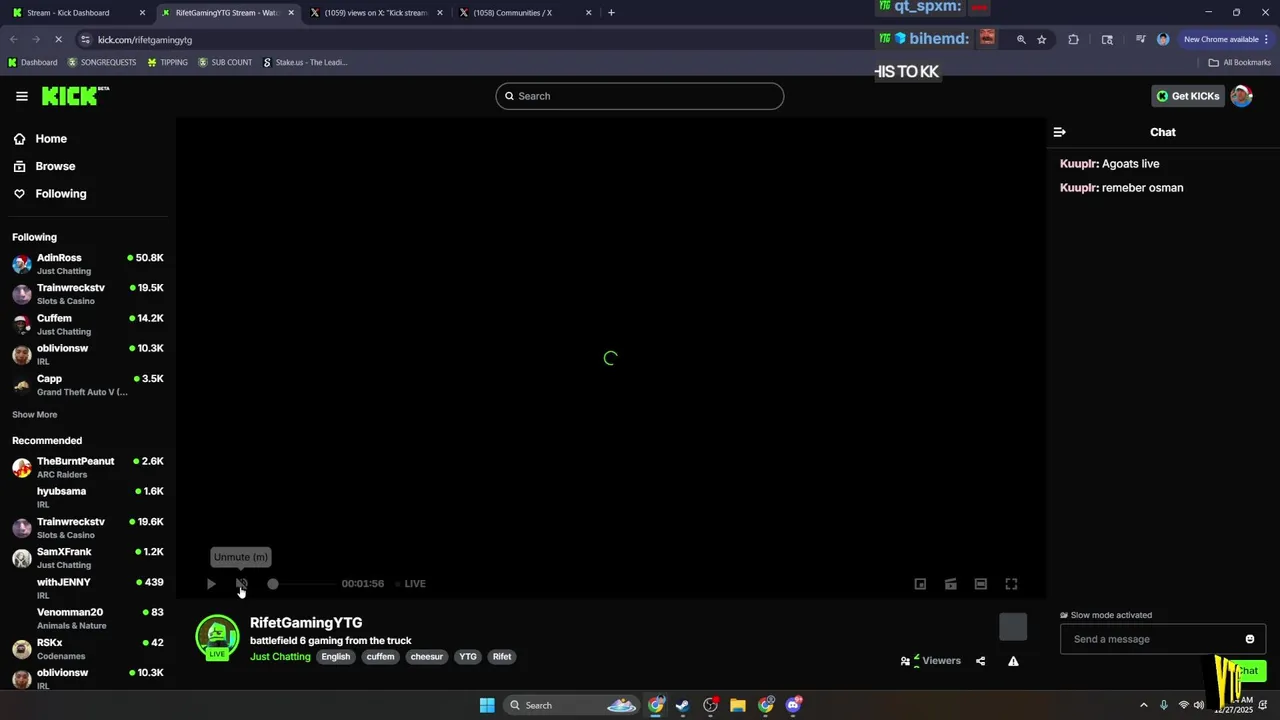Select the Rifet tag
The image size is (1280, 720).
tap(502, 657)
